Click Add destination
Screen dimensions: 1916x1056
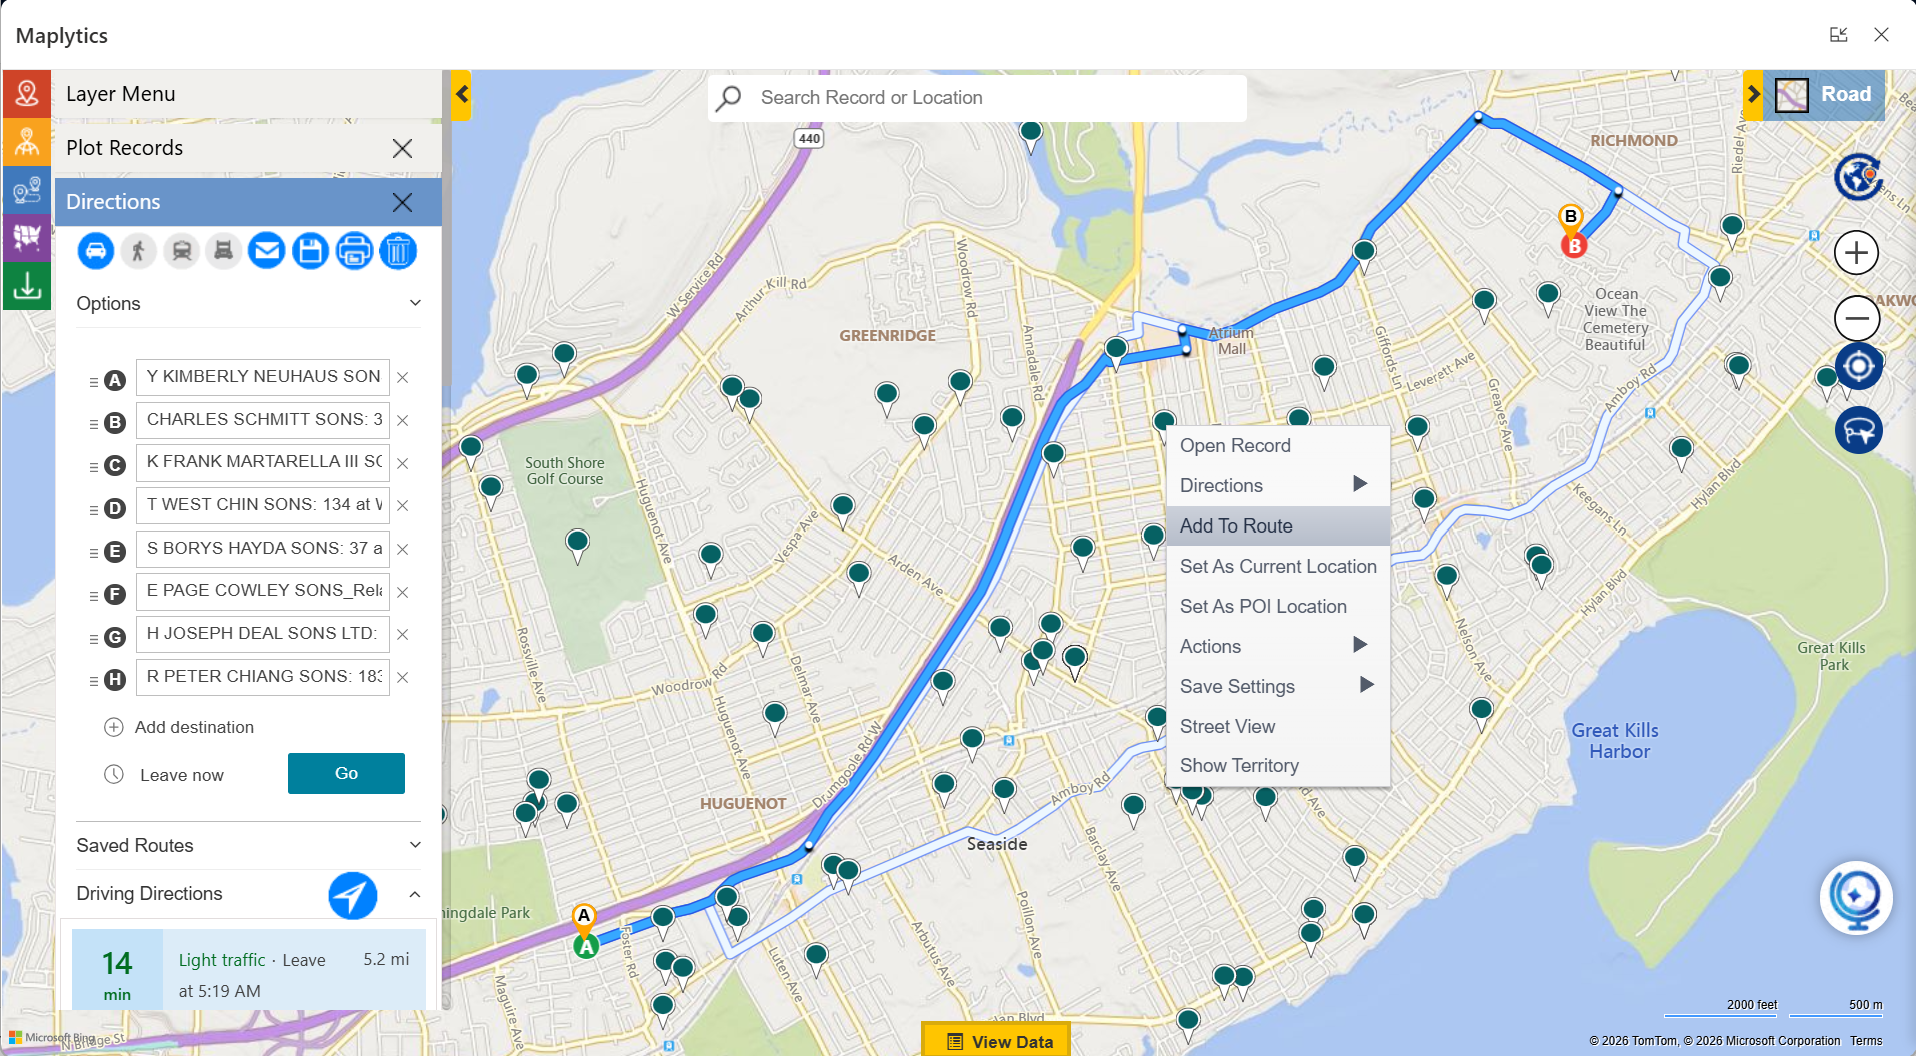coord(179,727)
